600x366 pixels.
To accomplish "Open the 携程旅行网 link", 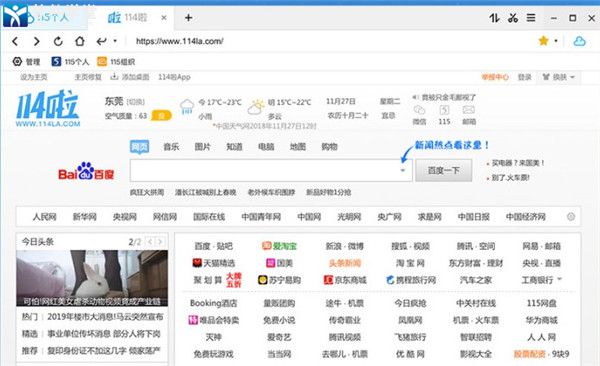I will click(411, 280).
